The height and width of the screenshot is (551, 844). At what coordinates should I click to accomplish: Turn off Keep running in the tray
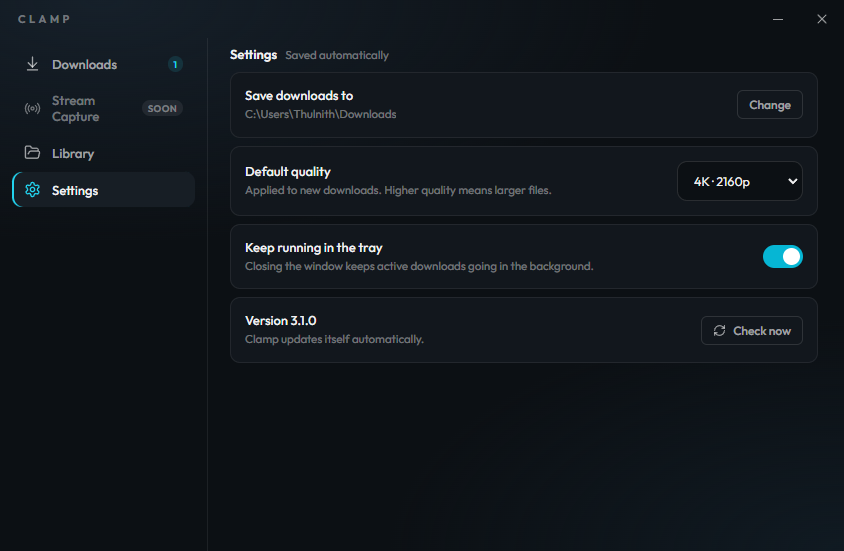pos(783,257)
